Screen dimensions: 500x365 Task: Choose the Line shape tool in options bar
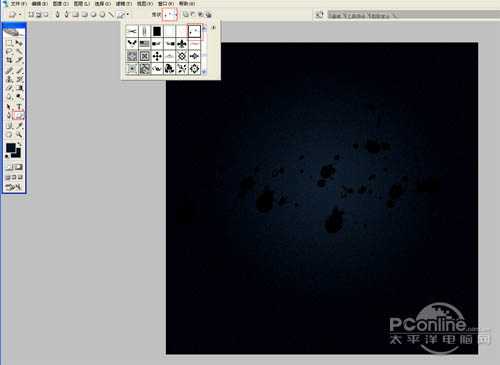[x=111, y=14]
